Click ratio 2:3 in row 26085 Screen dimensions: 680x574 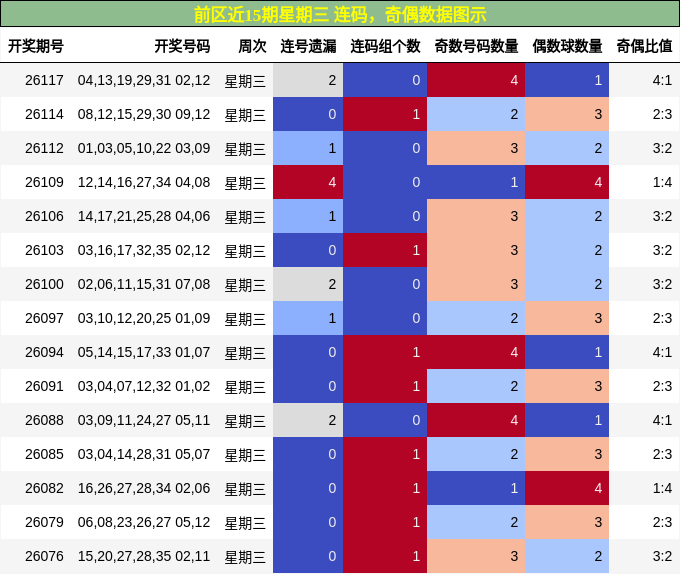coord(662,454)
